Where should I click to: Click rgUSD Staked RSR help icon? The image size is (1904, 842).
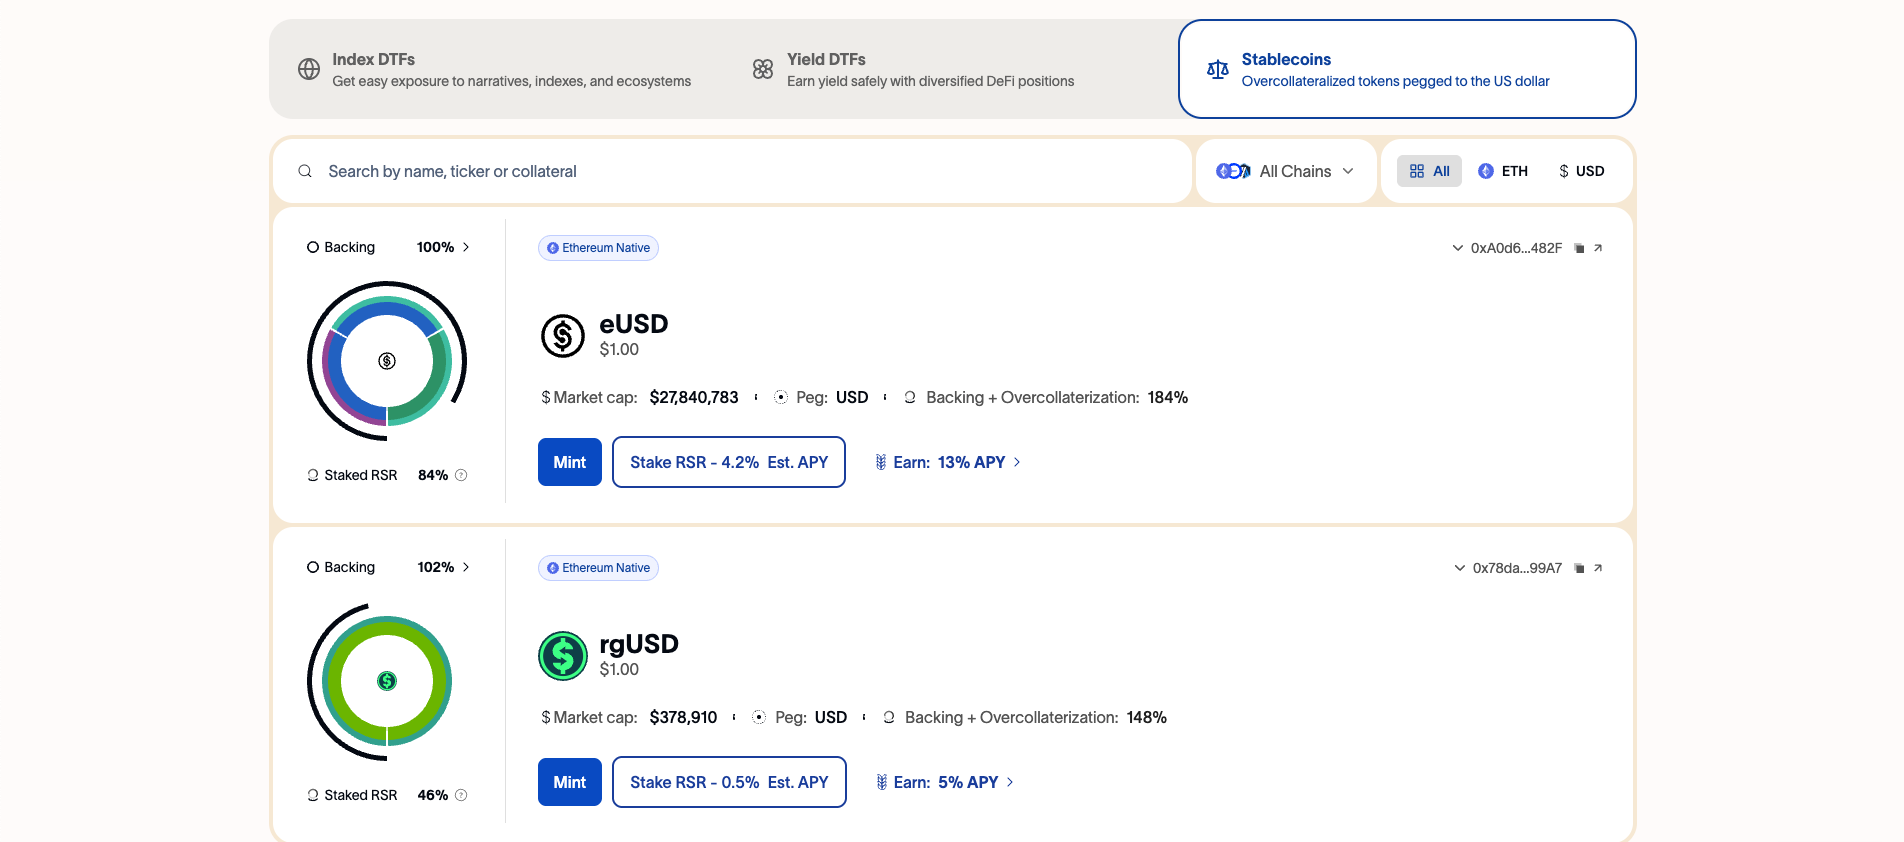tap(461, 795)
